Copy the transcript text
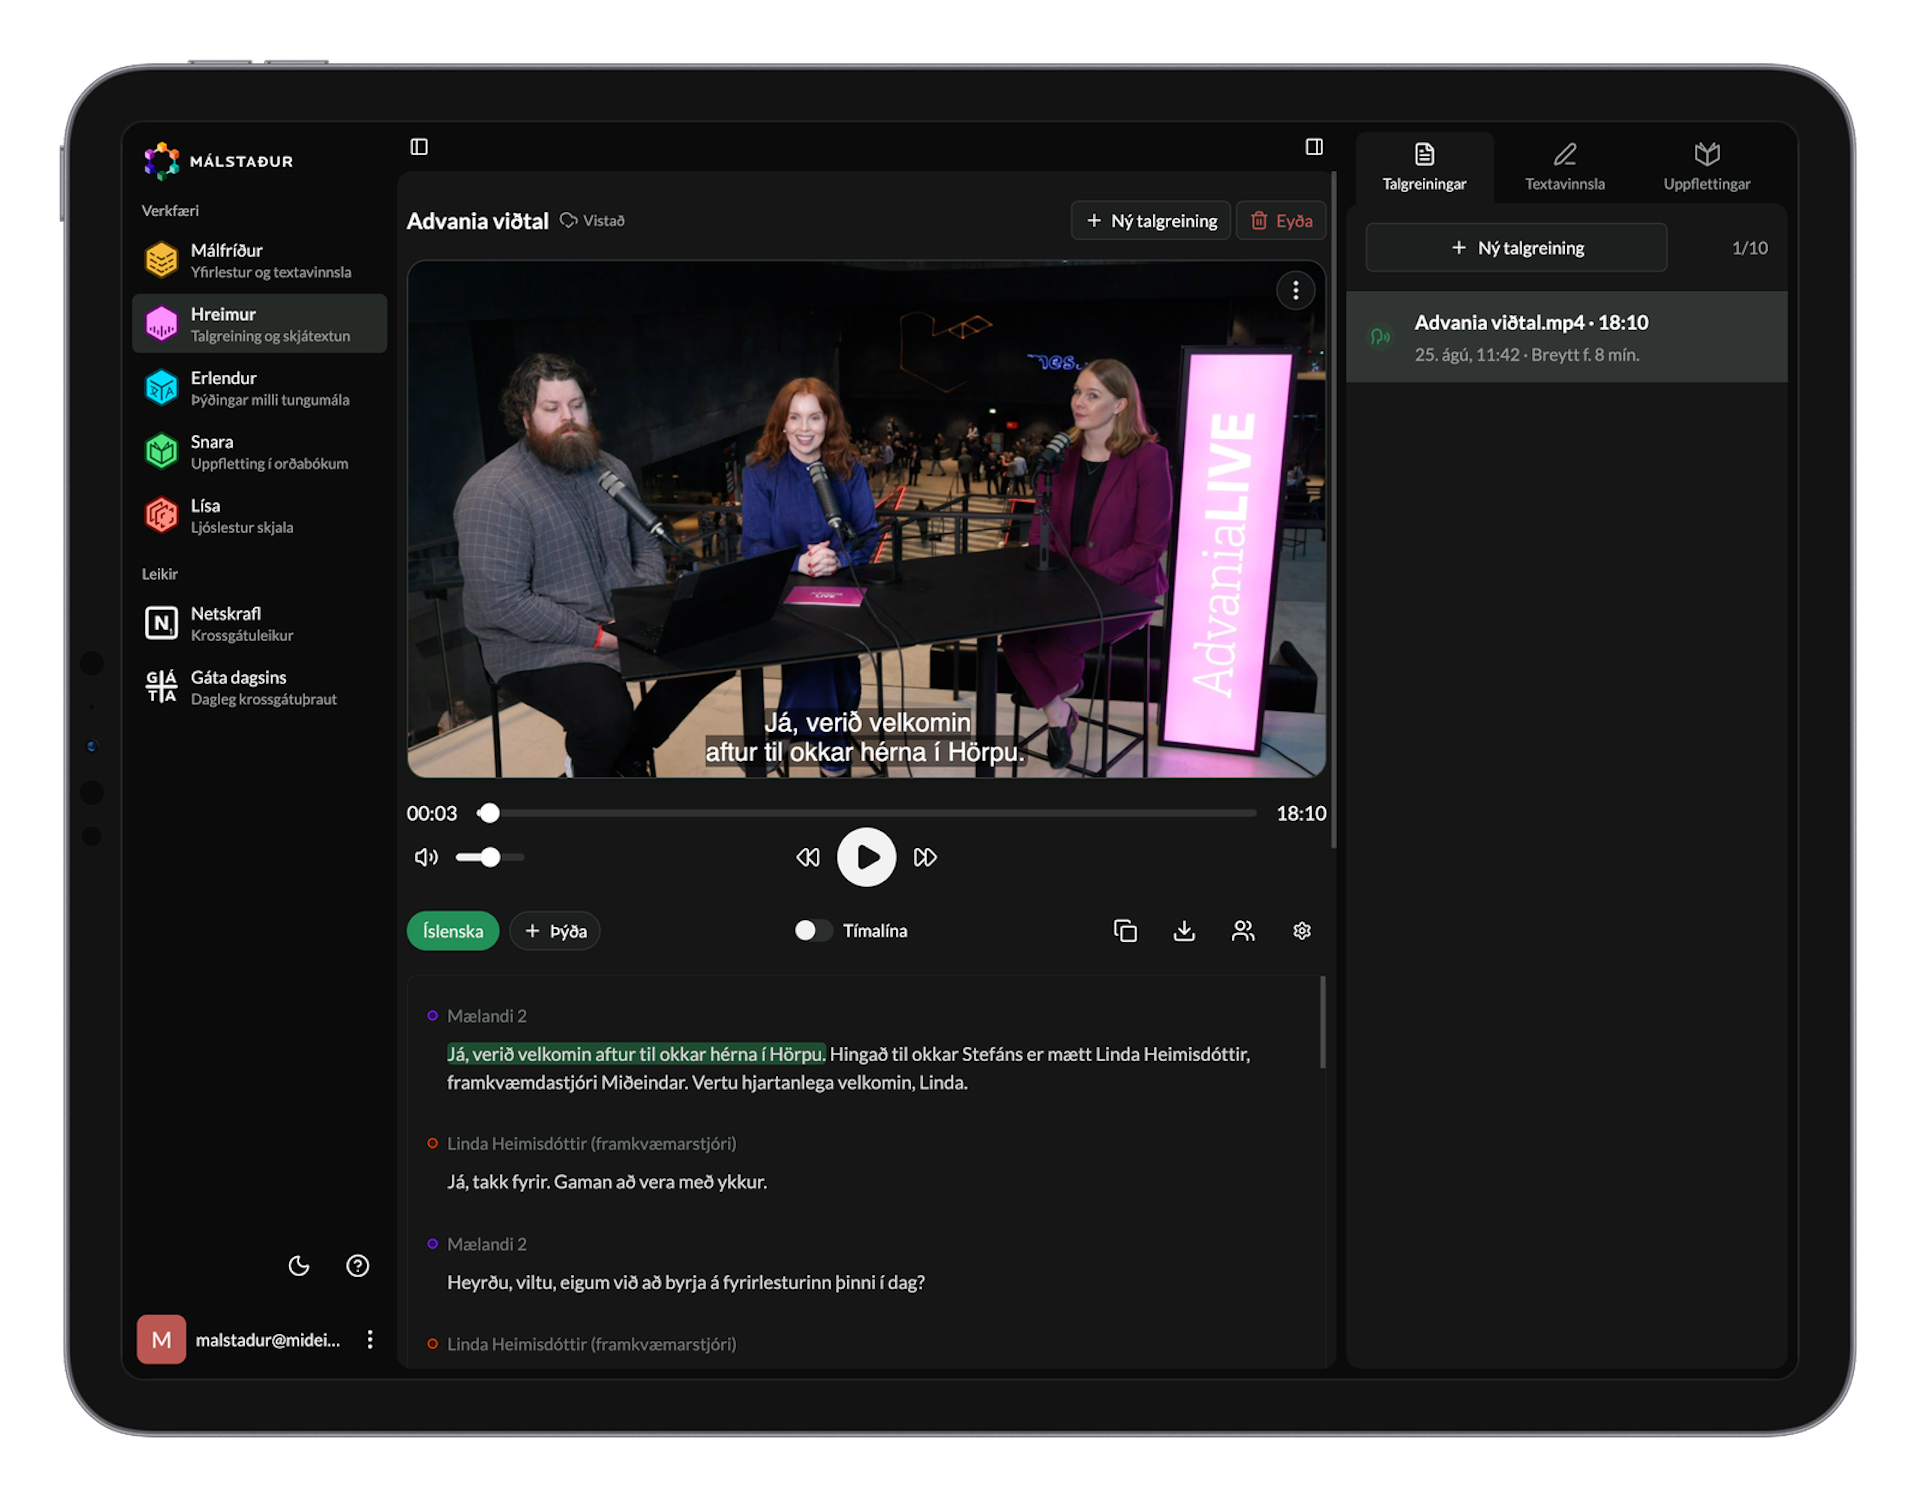Screen dimensions: 1920x1501 [1125, 931]
